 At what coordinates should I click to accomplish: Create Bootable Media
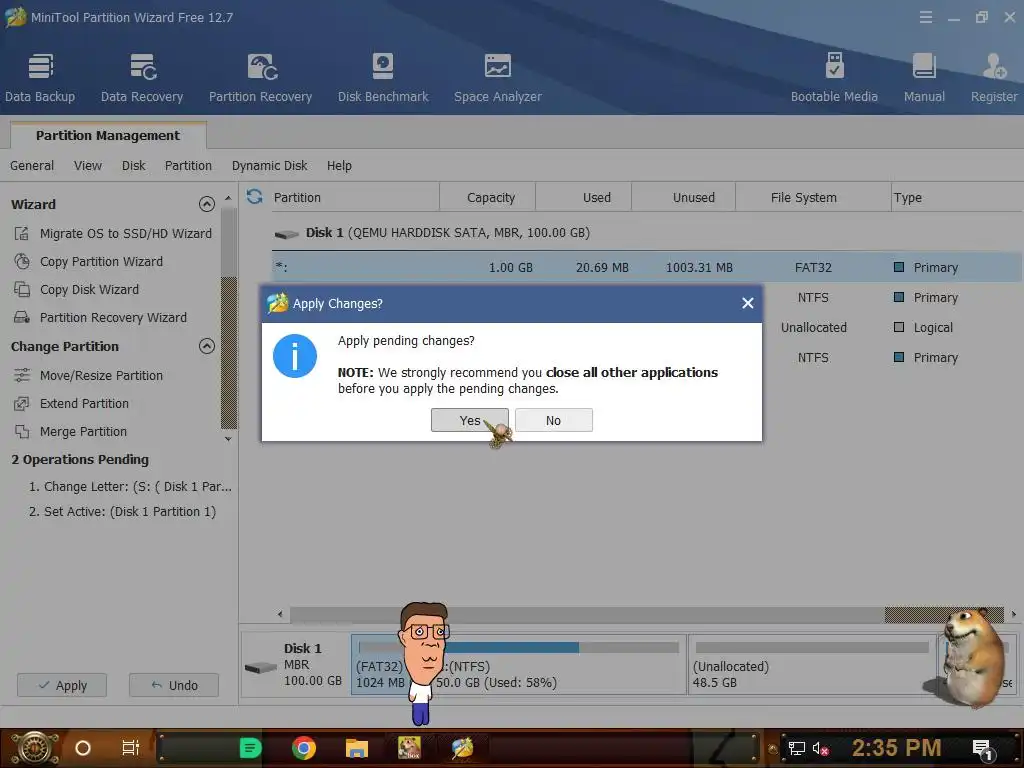(834, 78)
